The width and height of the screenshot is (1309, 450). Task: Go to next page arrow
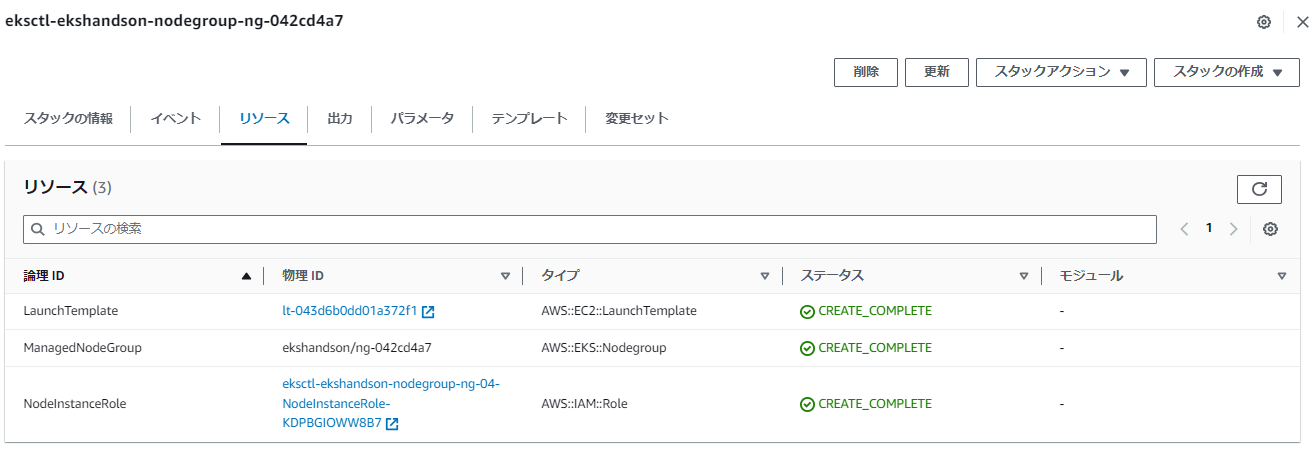pos(1233,229)
